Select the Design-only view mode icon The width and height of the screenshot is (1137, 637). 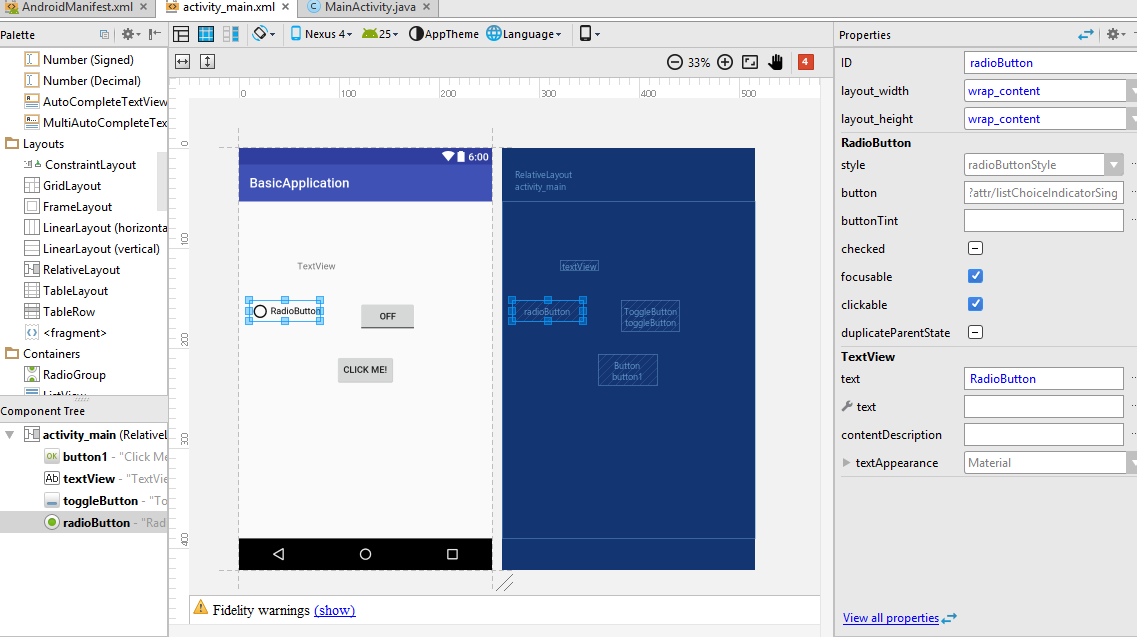tap(180, 33)
